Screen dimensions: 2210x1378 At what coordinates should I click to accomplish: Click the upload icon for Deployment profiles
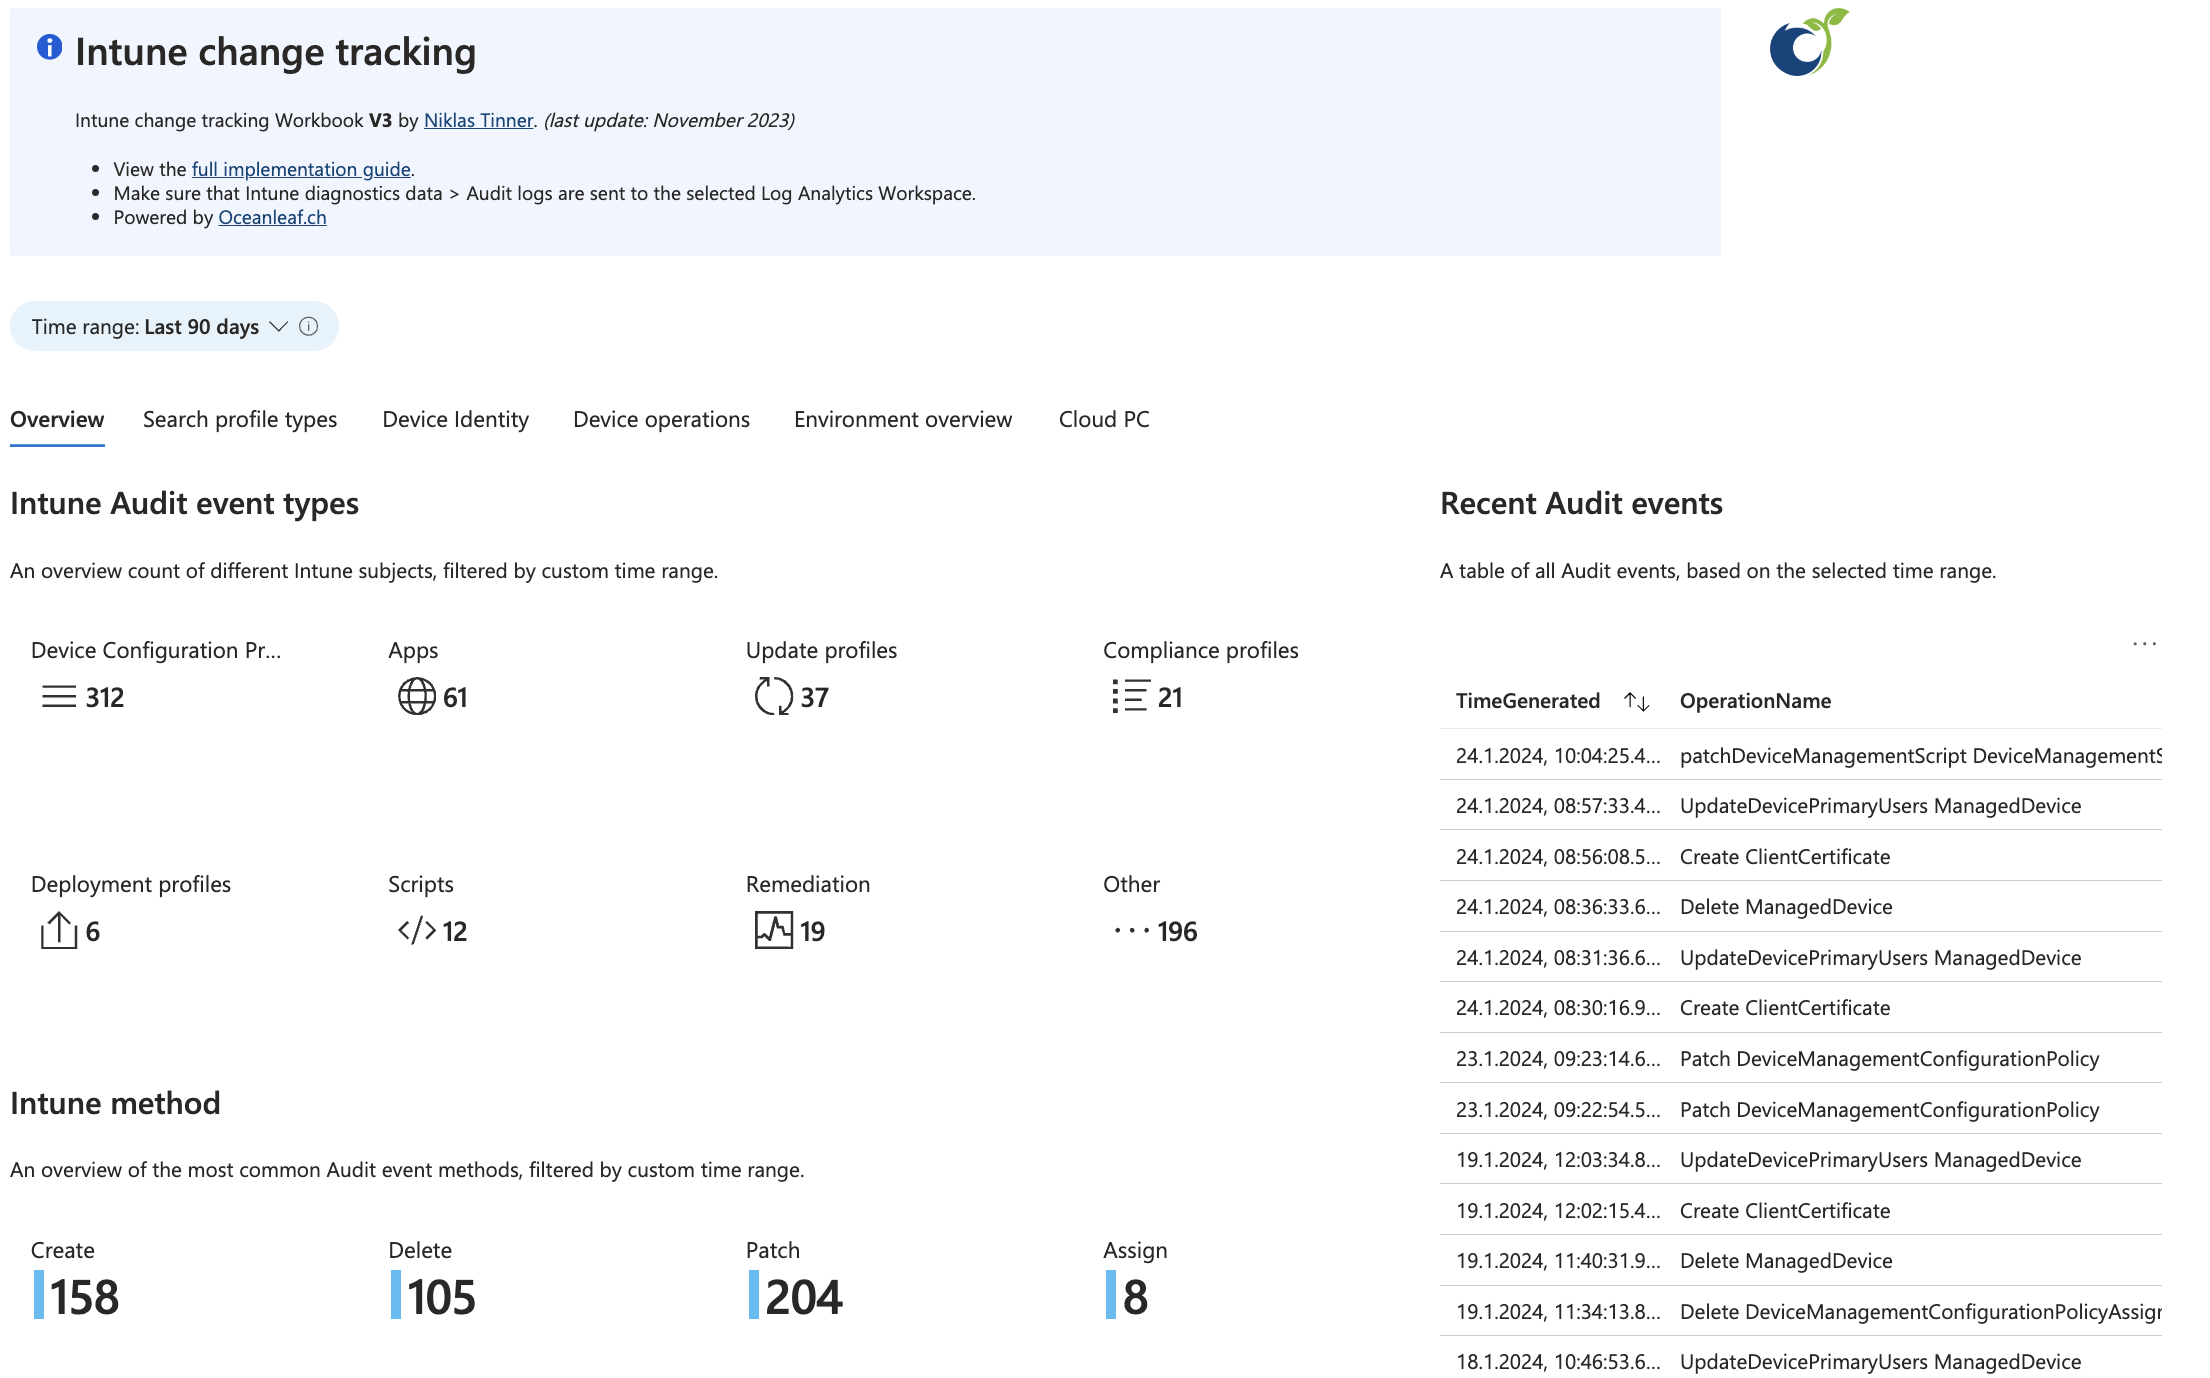coord(59,931)
